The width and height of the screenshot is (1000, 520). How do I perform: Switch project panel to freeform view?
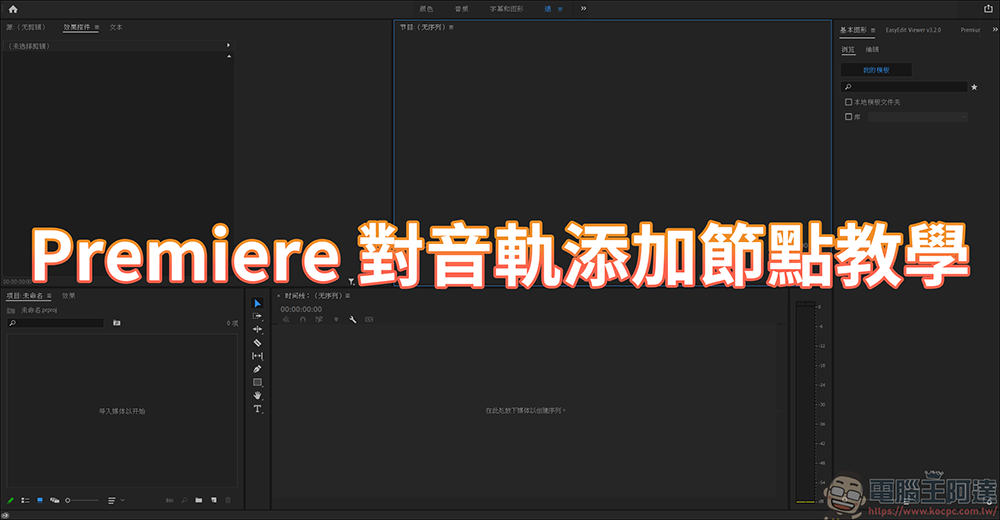point(54,500)
